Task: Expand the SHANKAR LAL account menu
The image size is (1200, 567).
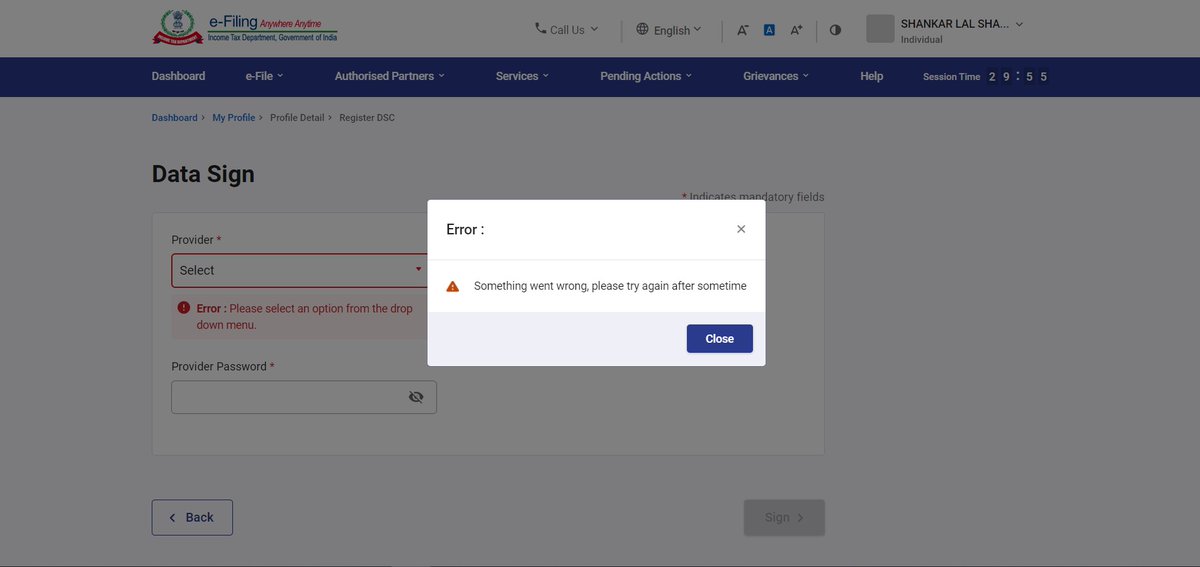Action: [962, 24]
